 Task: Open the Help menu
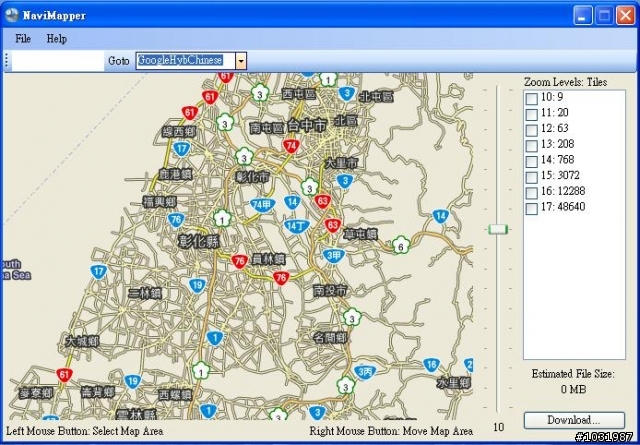(57, 39)
